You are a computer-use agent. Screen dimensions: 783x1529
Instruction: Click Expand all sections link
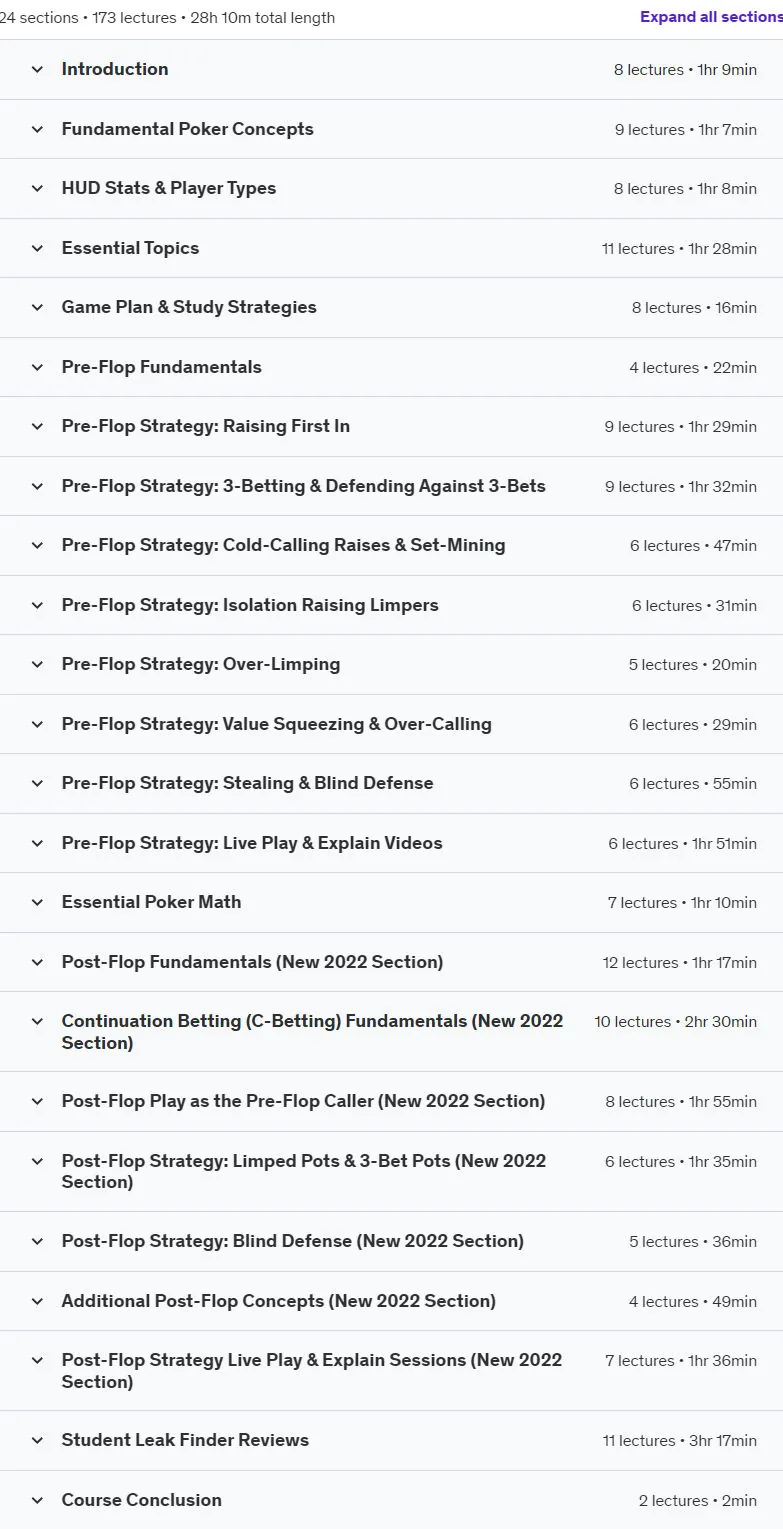point(711,17)
